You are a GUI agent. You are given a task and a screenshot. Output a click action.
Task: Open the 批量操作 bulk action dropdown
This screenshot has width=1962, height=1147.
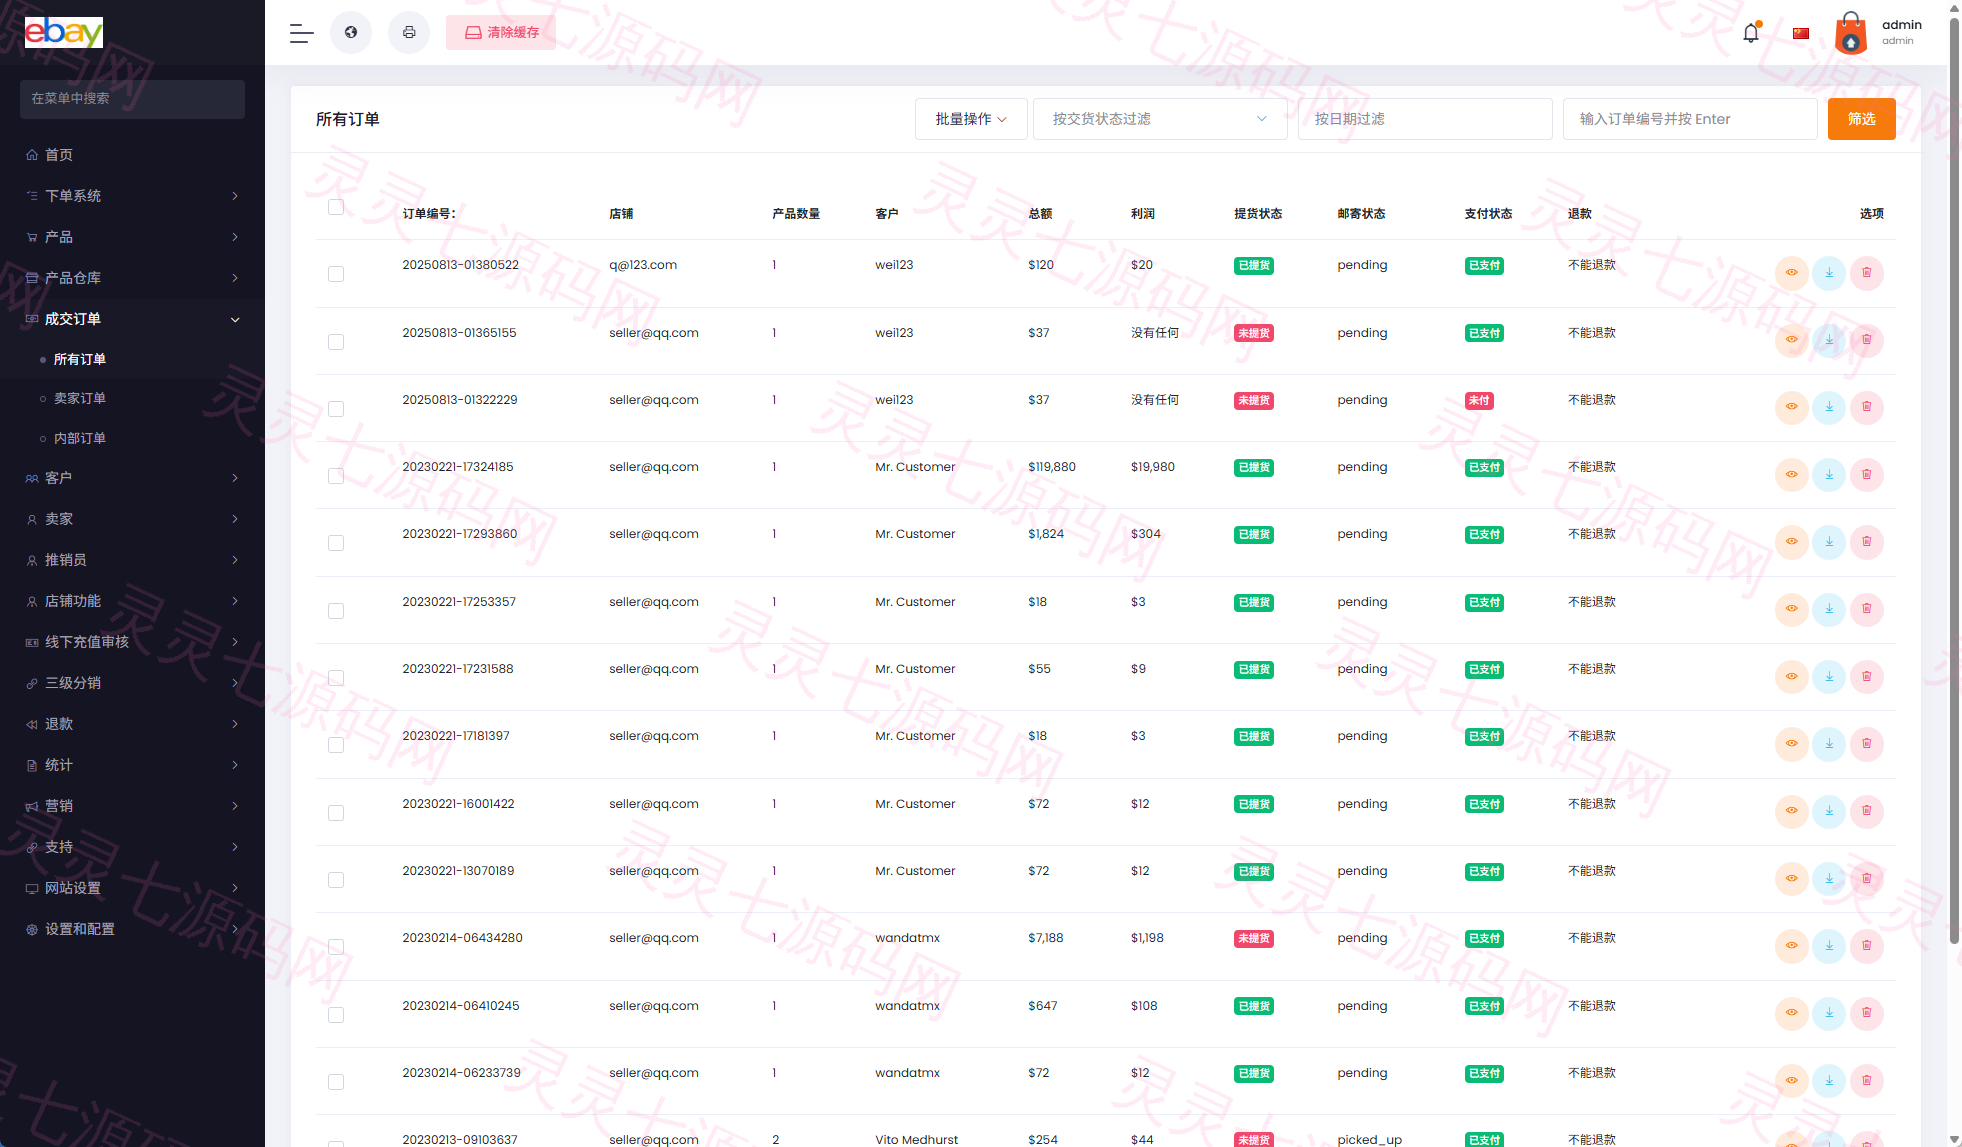coord(971,119)
